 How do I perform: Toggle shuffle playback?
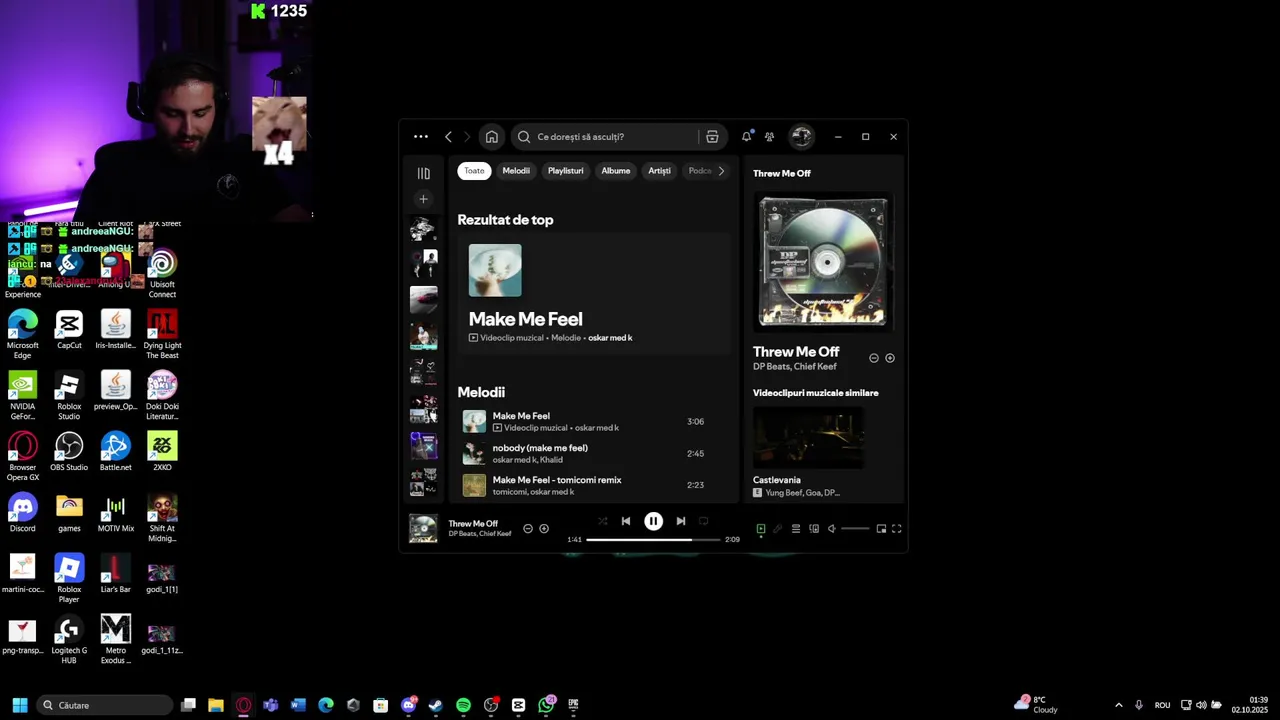point(602,521)
